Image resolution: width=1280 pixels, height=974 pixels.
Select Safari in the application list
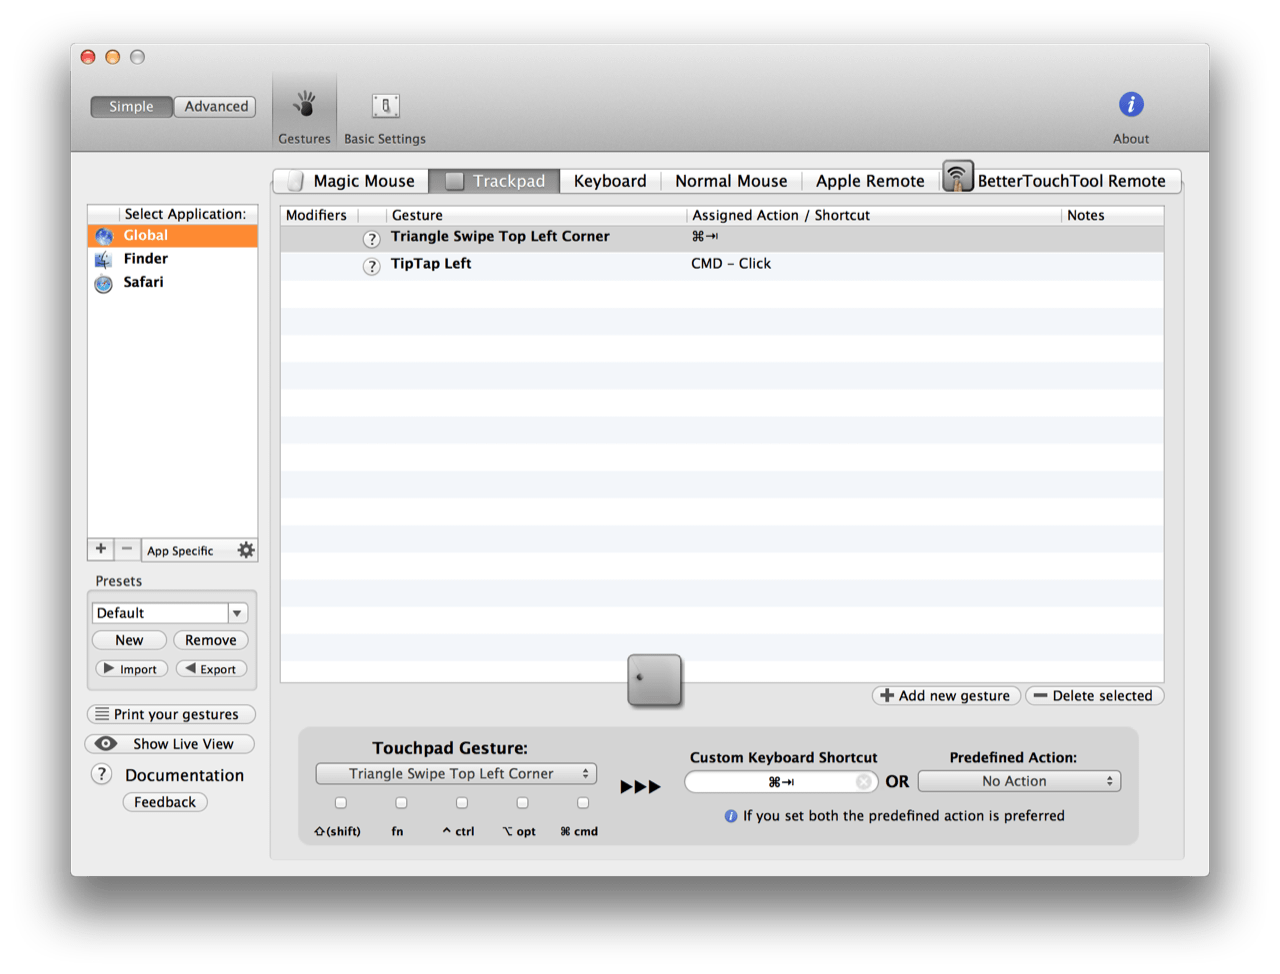click(x=172, y=283)
